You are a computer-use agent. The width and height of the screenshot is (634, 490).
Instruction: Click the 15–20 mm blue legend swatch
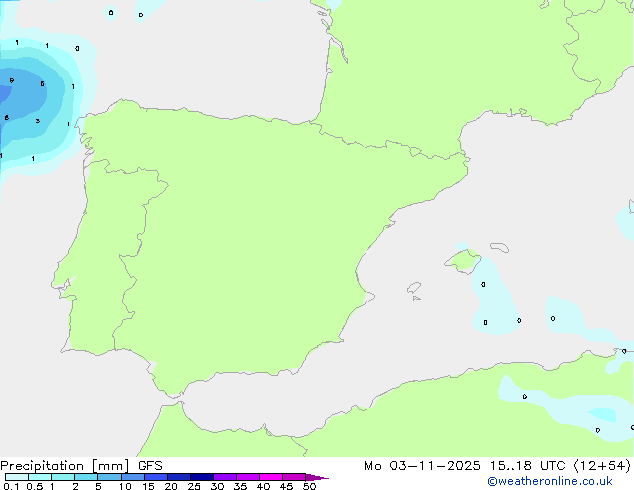(x=156, y=477)
